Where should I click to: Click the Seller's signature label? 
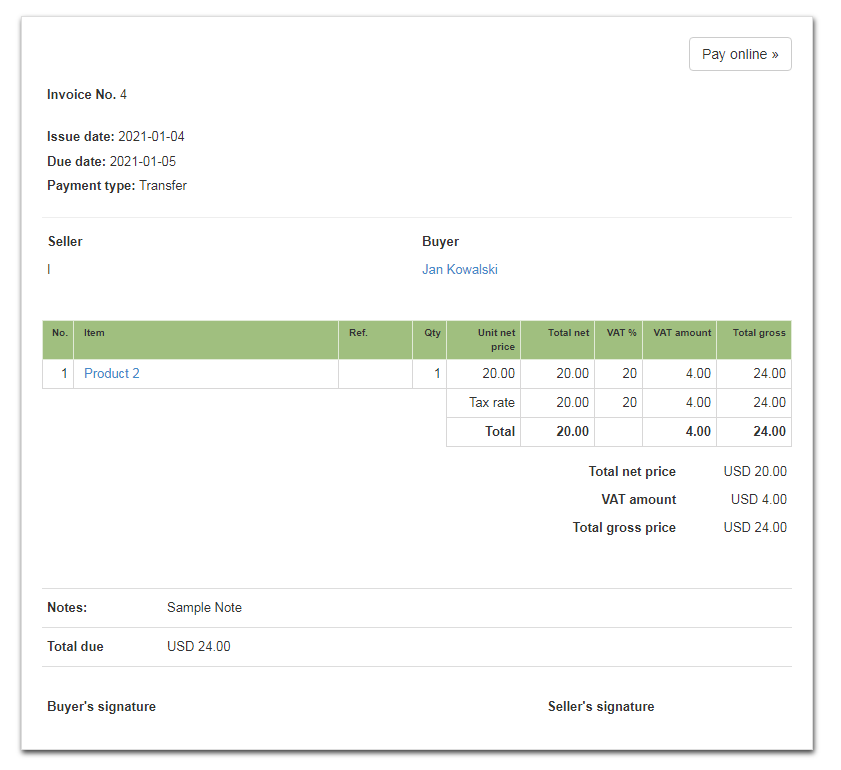click(600, 706)
